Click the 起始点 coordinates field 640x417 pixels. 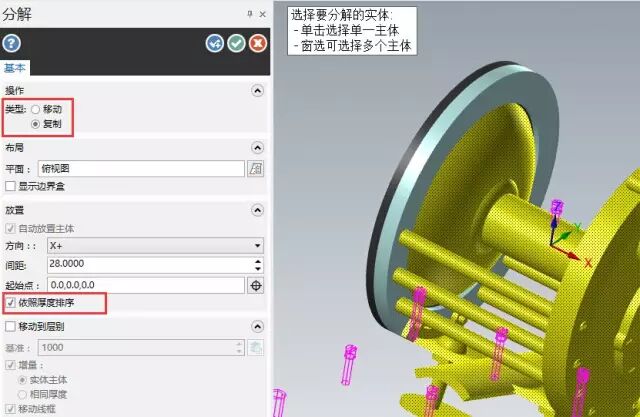[x=146, y=285]
